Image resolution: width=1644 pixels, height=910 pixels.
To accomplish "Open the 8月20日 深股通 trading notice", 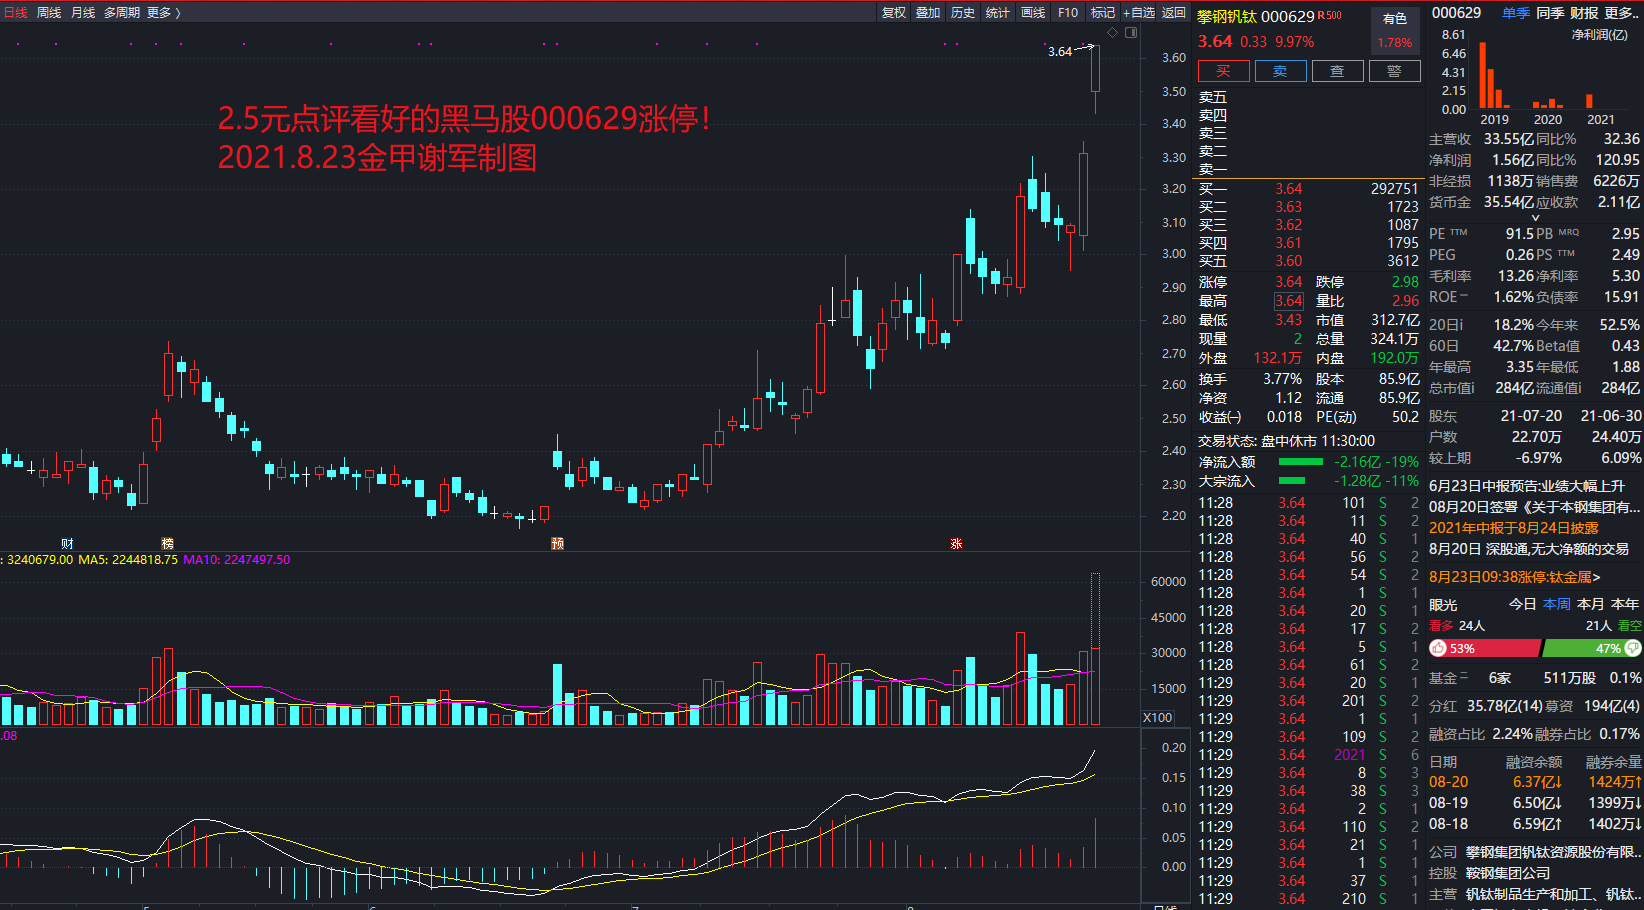I will point(1529,549).
